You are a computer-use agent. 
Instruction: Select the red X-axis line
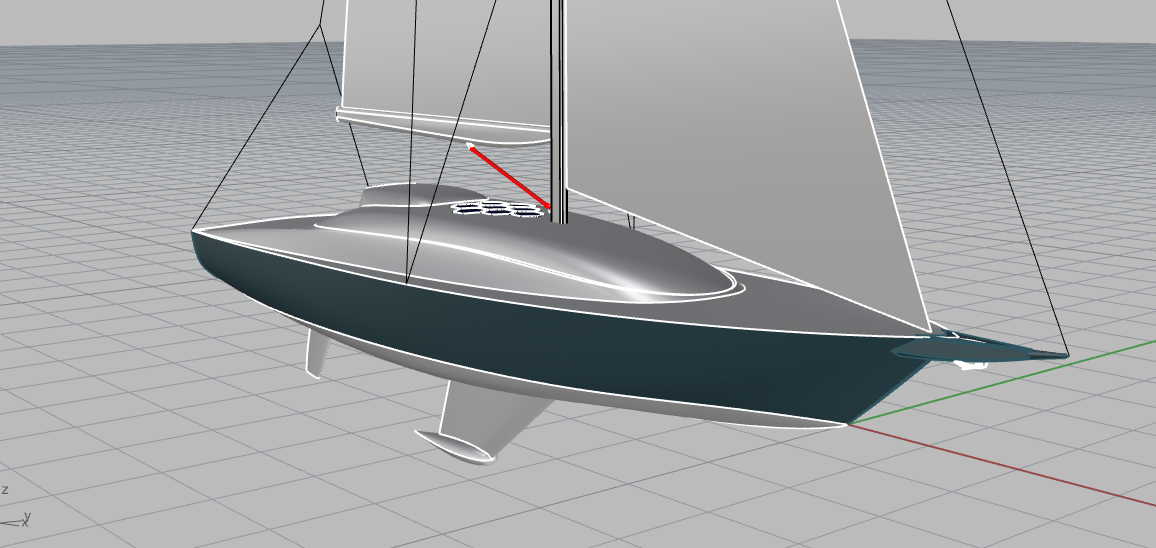[1000, 465]
